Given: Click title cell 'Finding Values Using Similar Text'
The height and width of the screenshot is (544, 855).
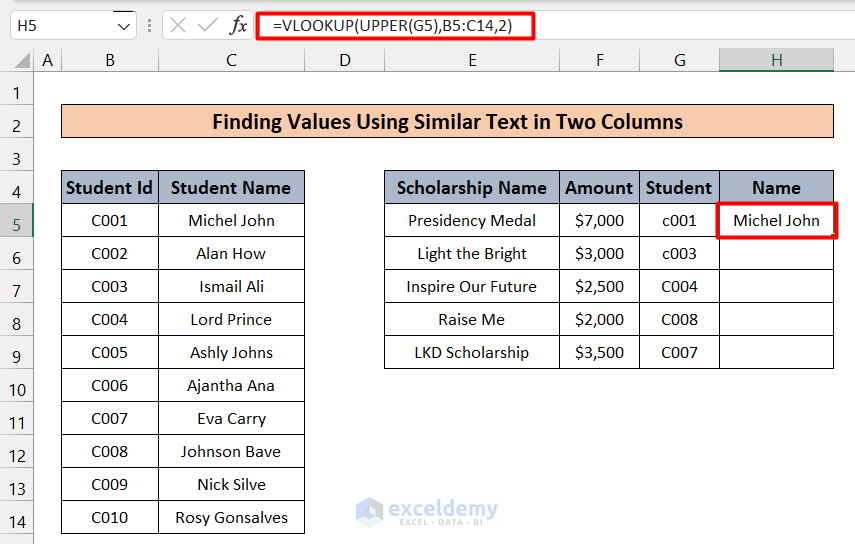Looking at the screenshot, I should pos(447,121).
